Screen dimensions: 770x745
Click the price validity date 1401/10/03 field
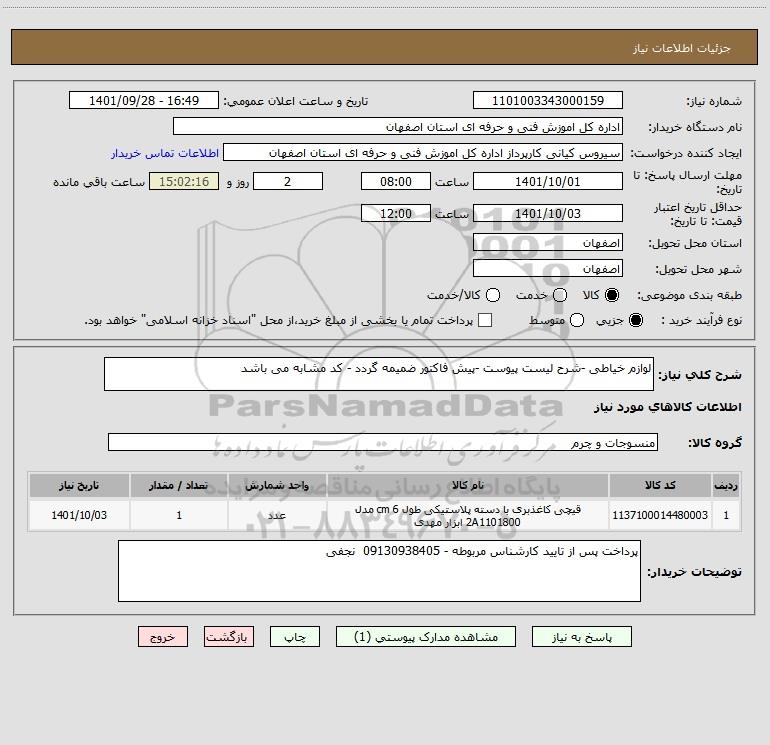coord(548,213)
